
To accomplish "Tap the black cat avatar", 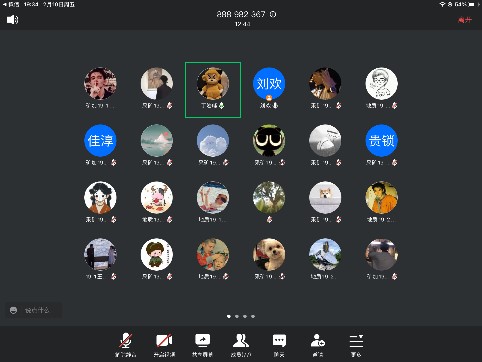I will click(269, 140).
